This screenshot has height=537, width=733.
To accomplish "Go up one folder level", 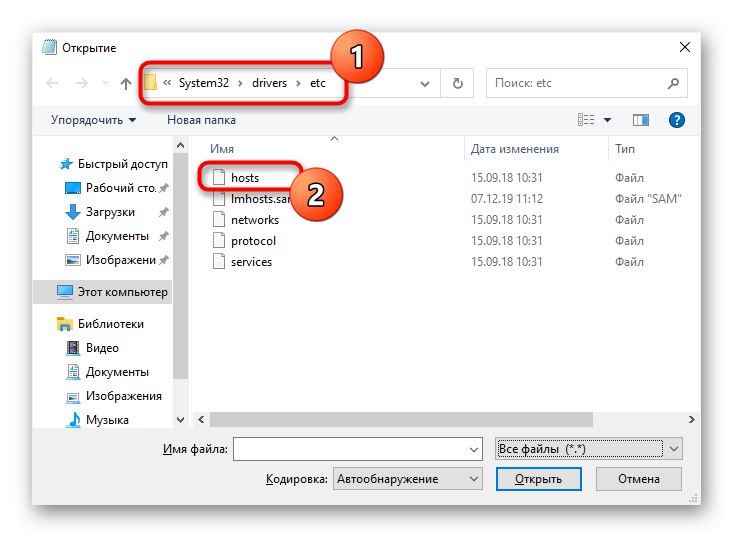I will click(125, 83).
